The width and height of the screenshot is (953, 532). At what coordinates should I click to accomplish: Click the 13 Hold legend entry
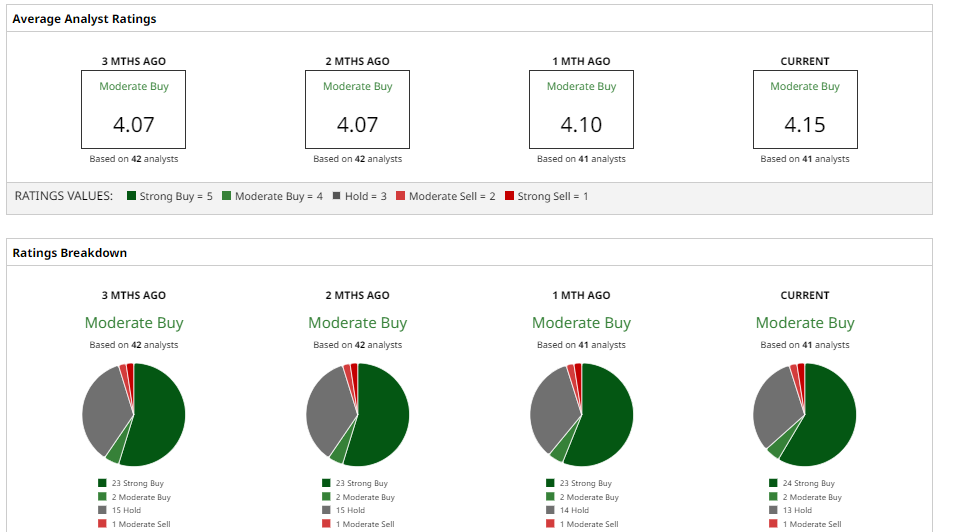coord(797,510)
